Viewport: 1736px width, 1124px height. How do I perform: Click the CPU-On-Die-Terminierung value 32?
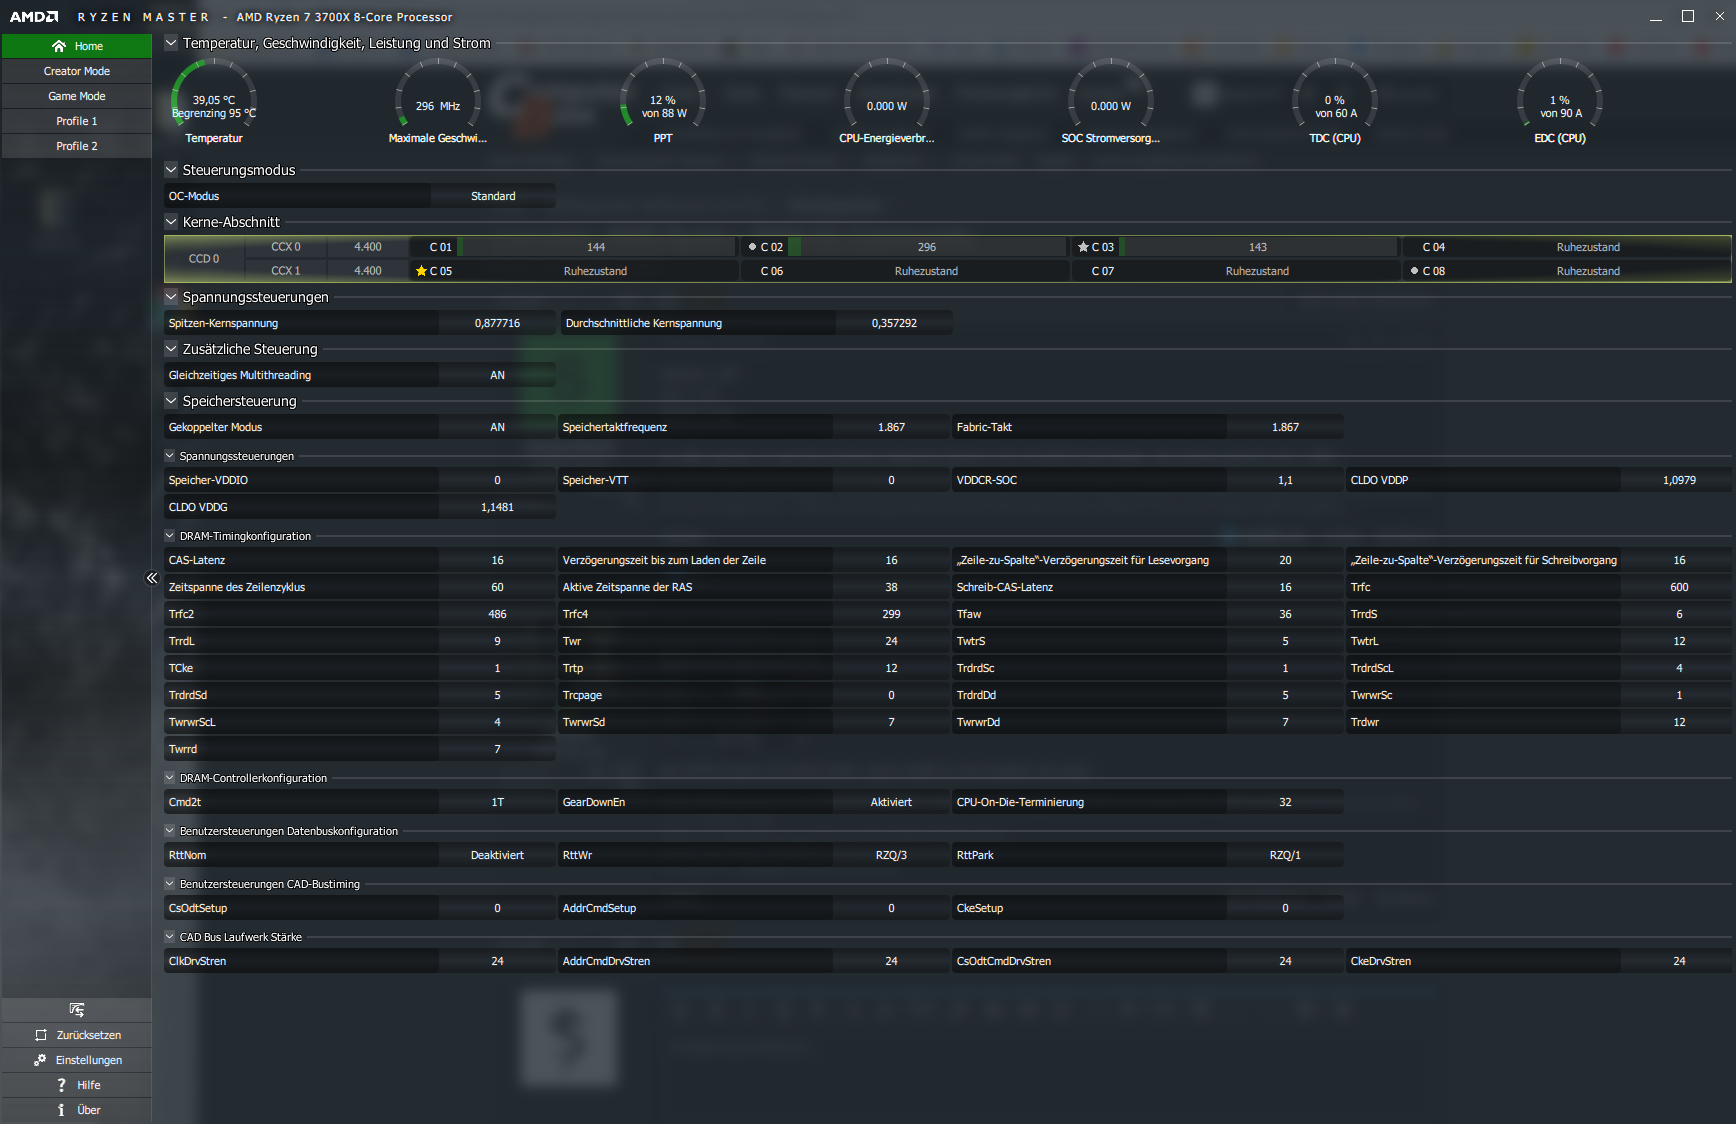coord(1285,802)
